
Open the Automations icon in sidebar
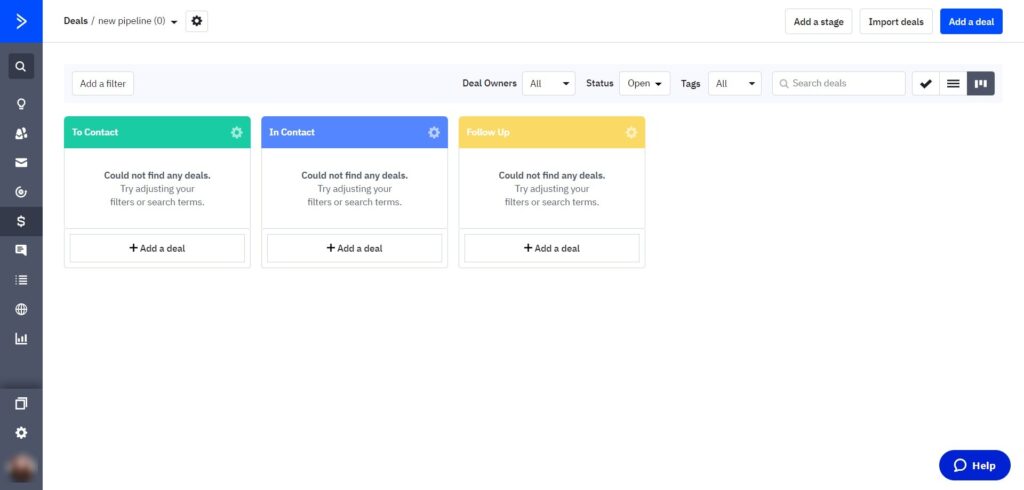point(21,192)
